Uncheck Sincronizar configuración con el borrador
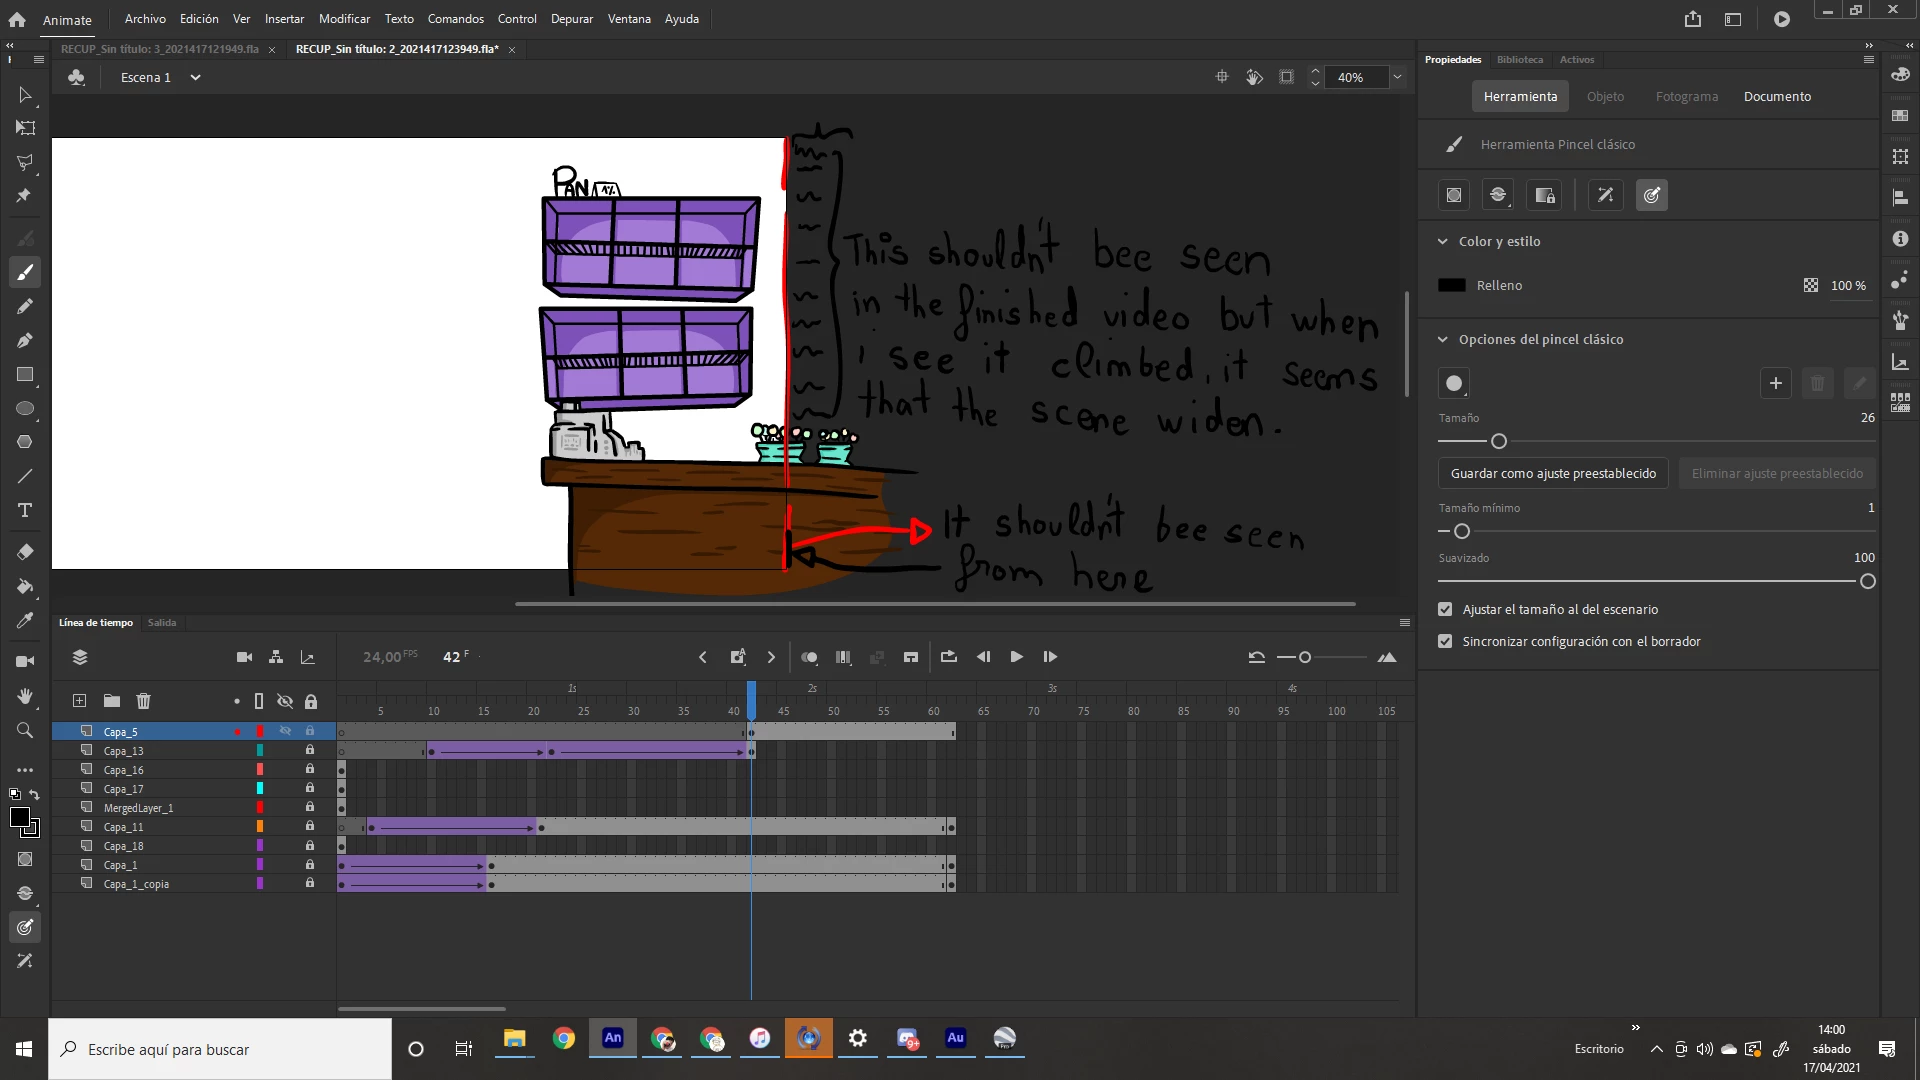Viewport: 1920px width, 1080px height. point(1445,641)
